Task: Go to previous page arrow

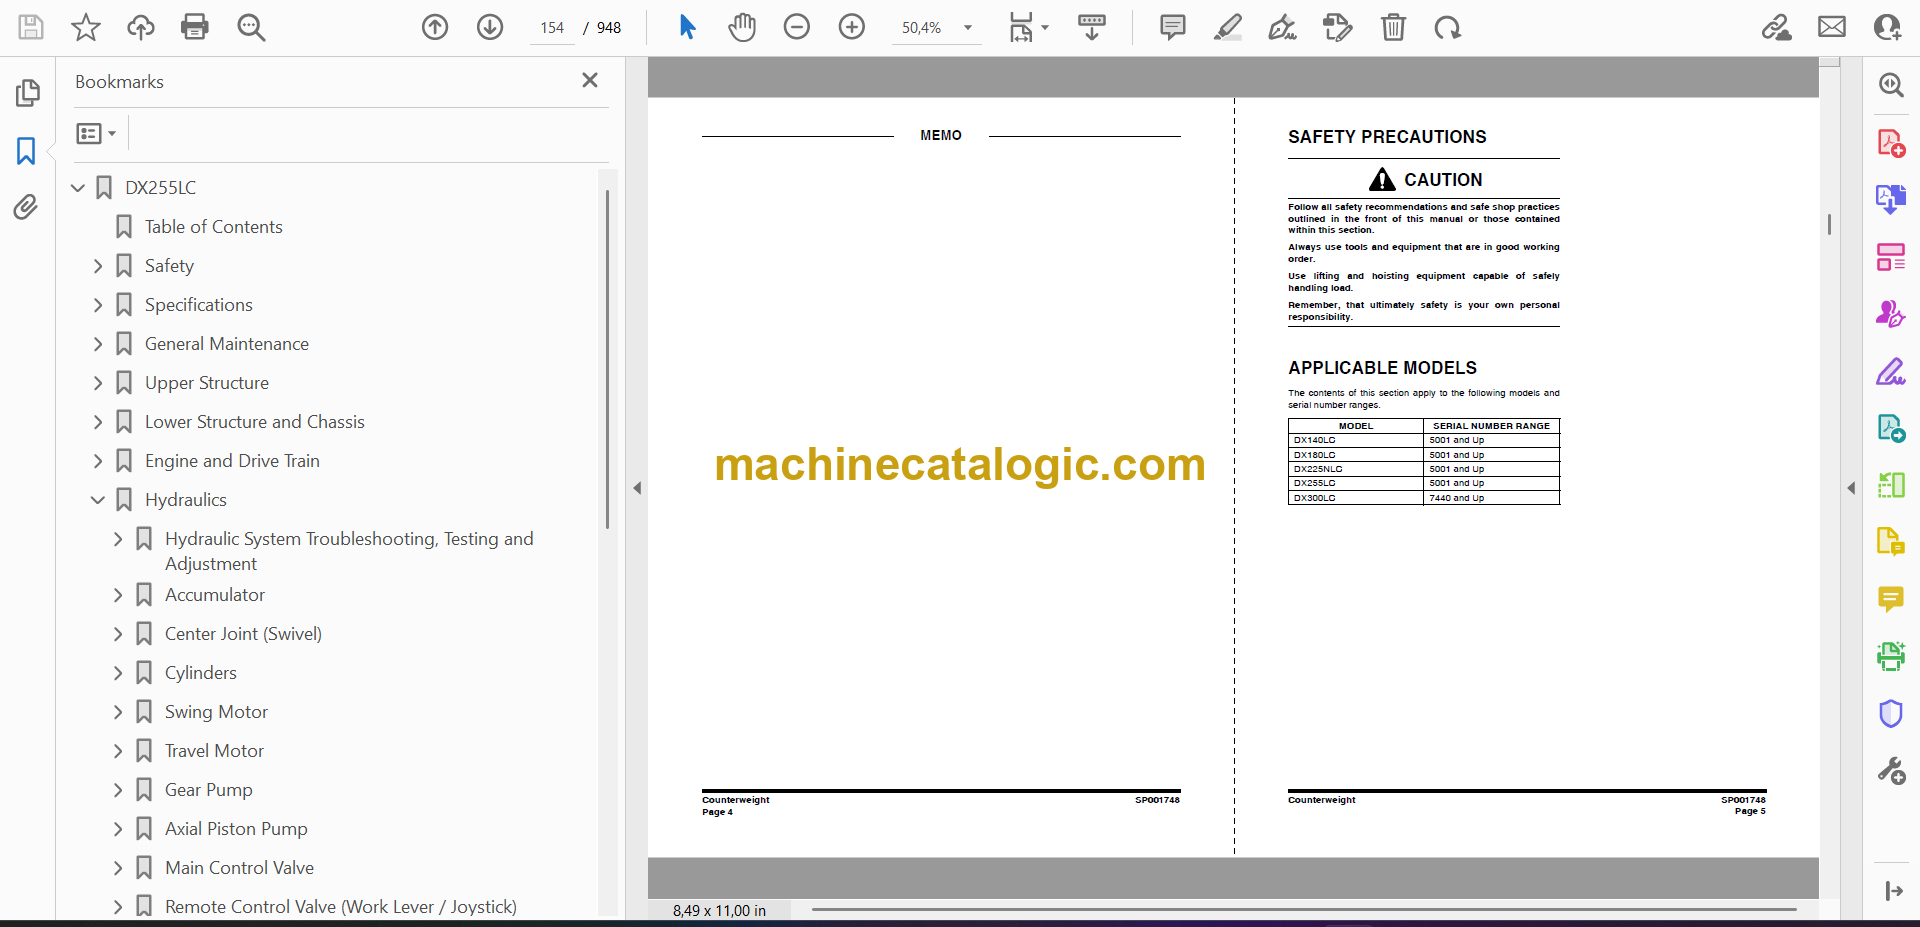Action: coord(435,27)
